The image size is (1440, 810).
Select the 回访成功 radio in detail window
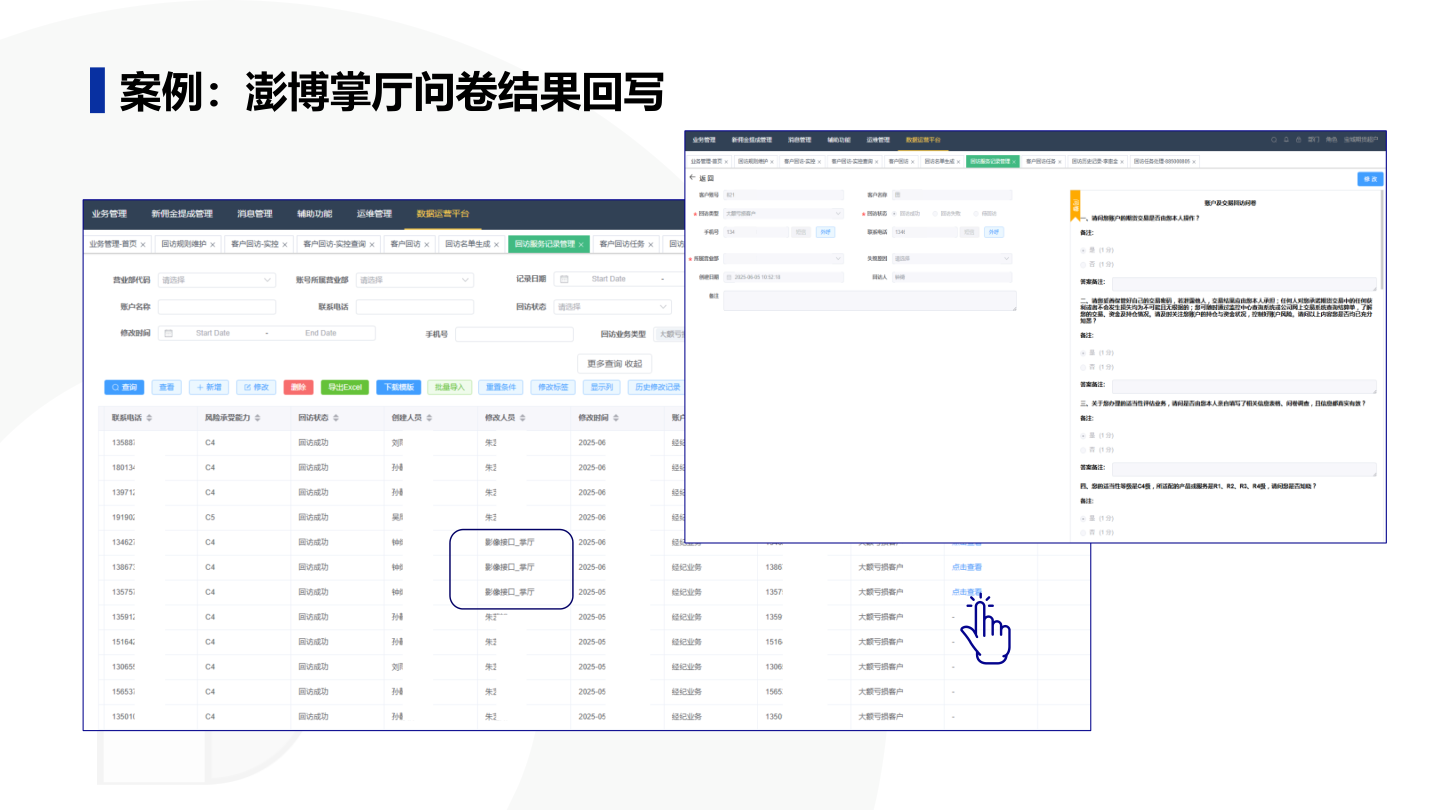(894, 213)
